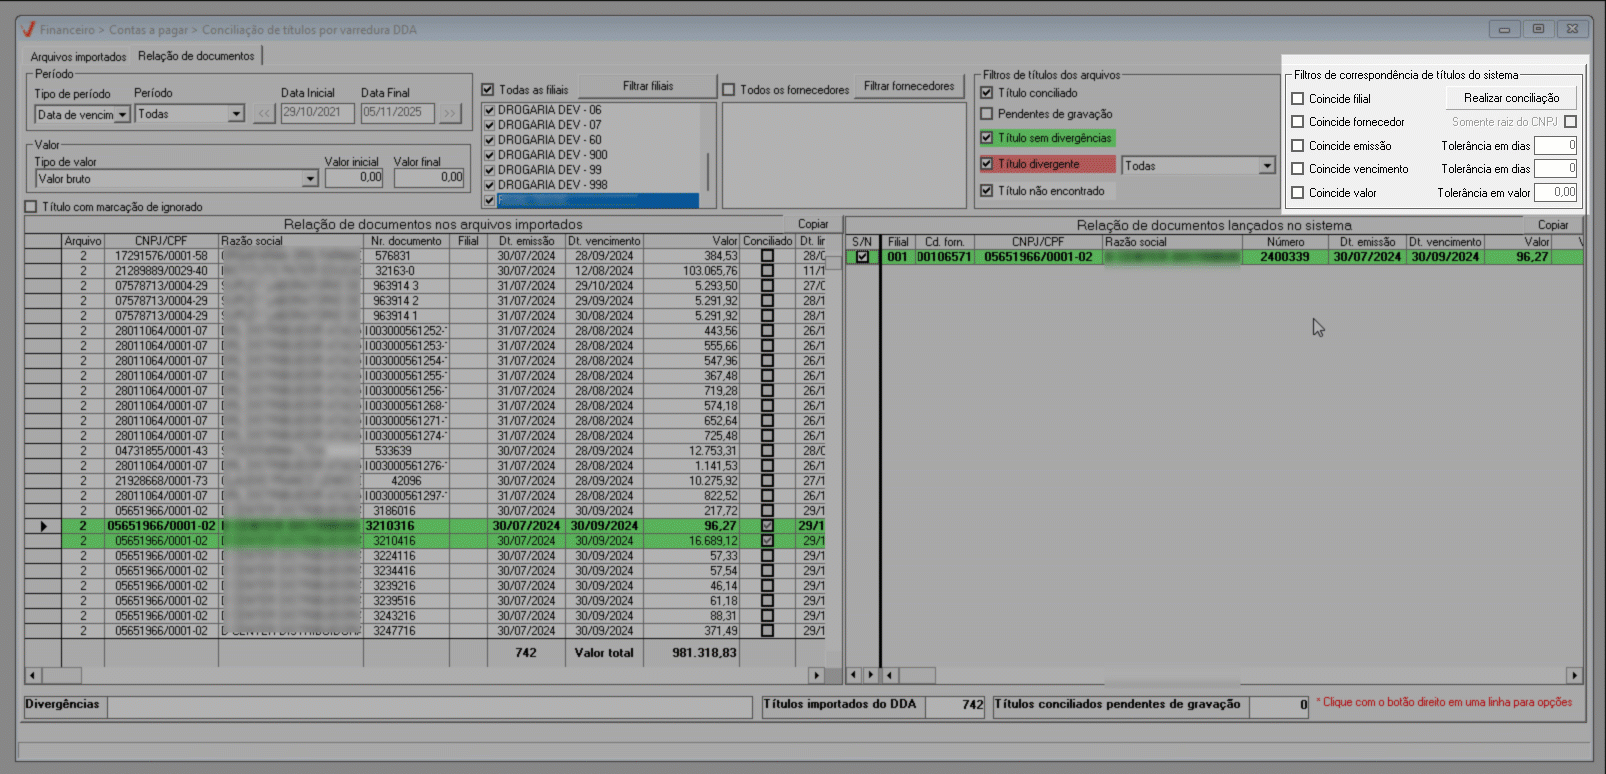Select the Relação de documentos tab
Viewport: 1606px width, 774px height.
[x=196, y=56]
